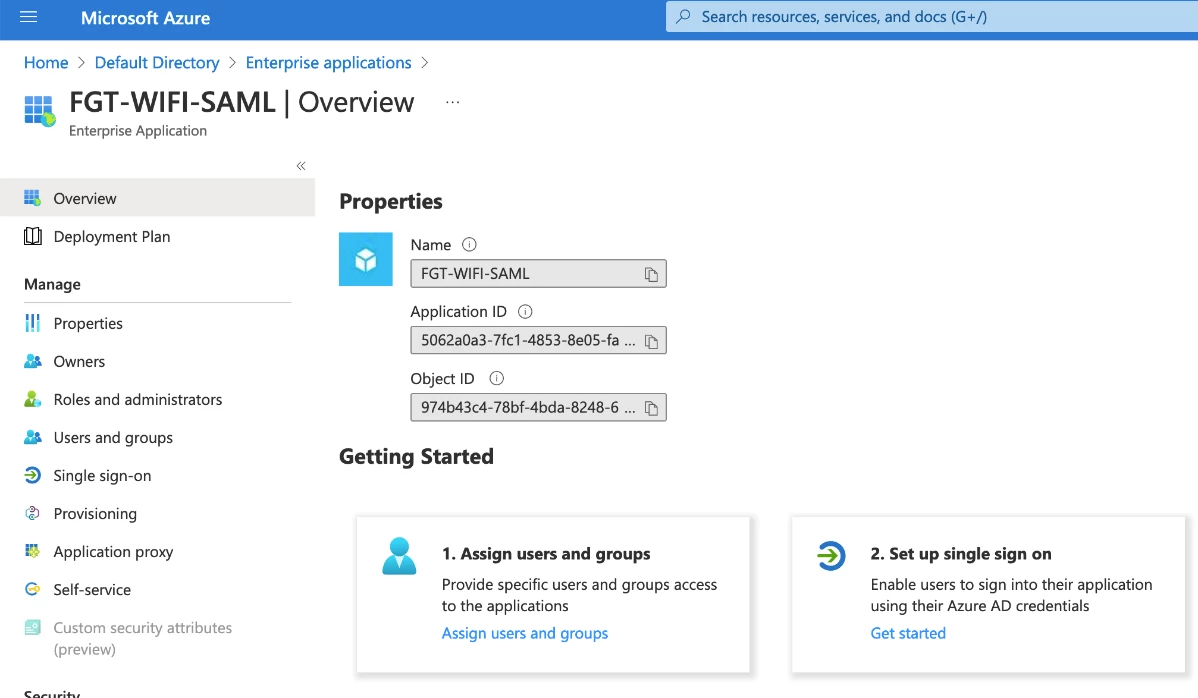Click the Object ID value field
This screenshot has height=698, width=1198.
[538, 407]
